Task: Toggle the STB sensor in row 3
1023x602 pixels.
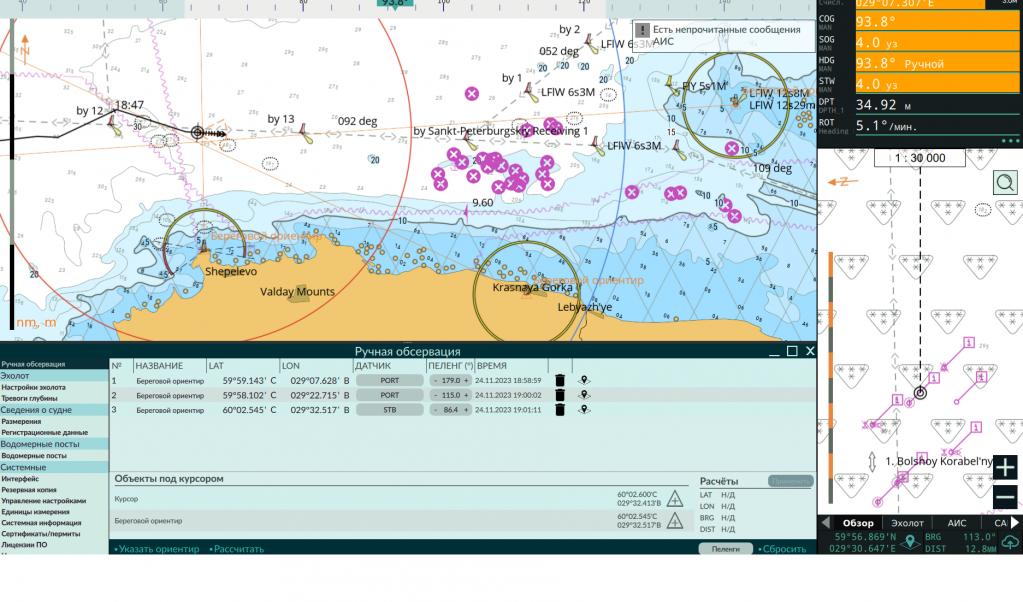Action: click(389, 410)
